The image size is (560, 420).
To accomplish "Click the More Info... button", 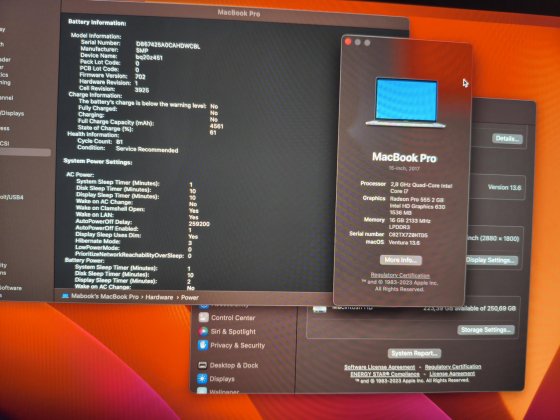I will [x=401, y=260].
